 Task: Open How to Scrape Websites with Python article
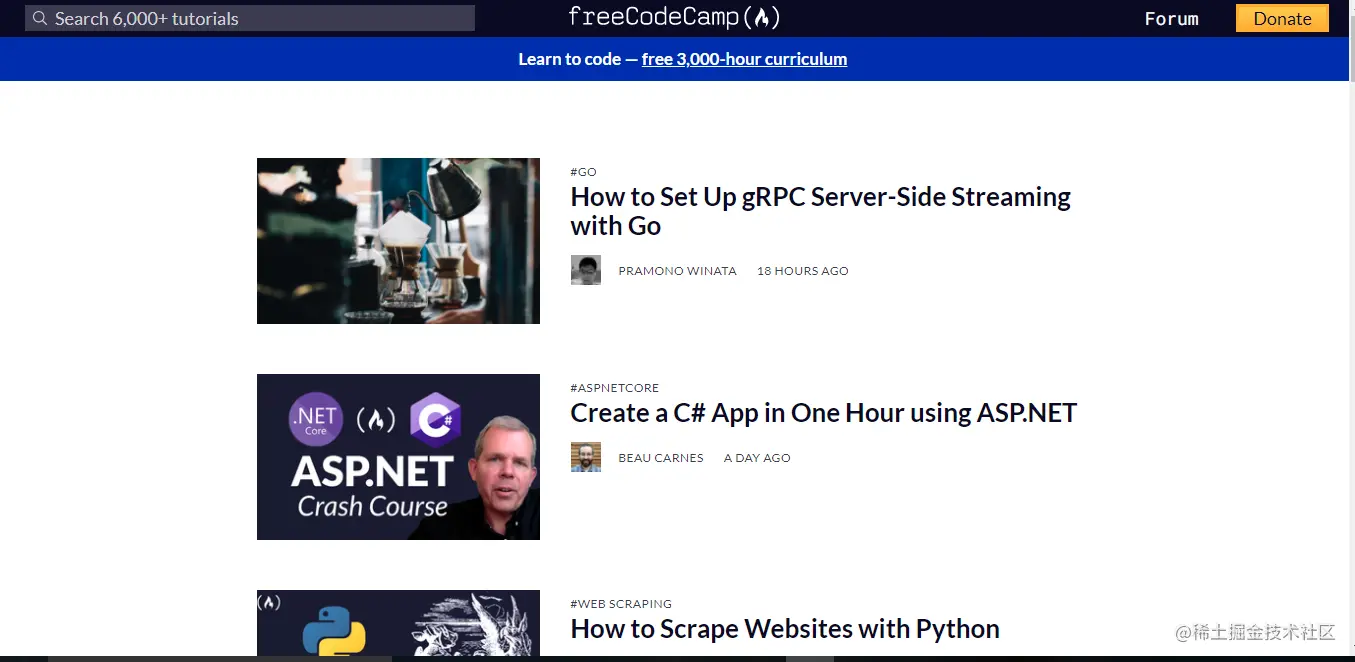tap(785, 629)
